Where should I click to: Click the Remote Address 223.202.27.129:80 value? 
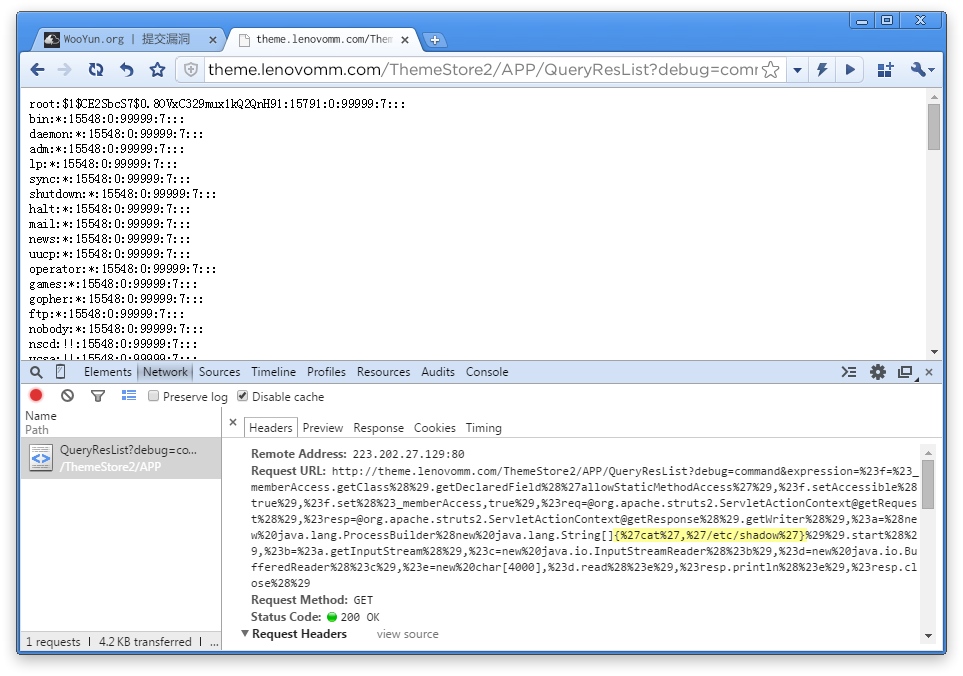[408, 454]
